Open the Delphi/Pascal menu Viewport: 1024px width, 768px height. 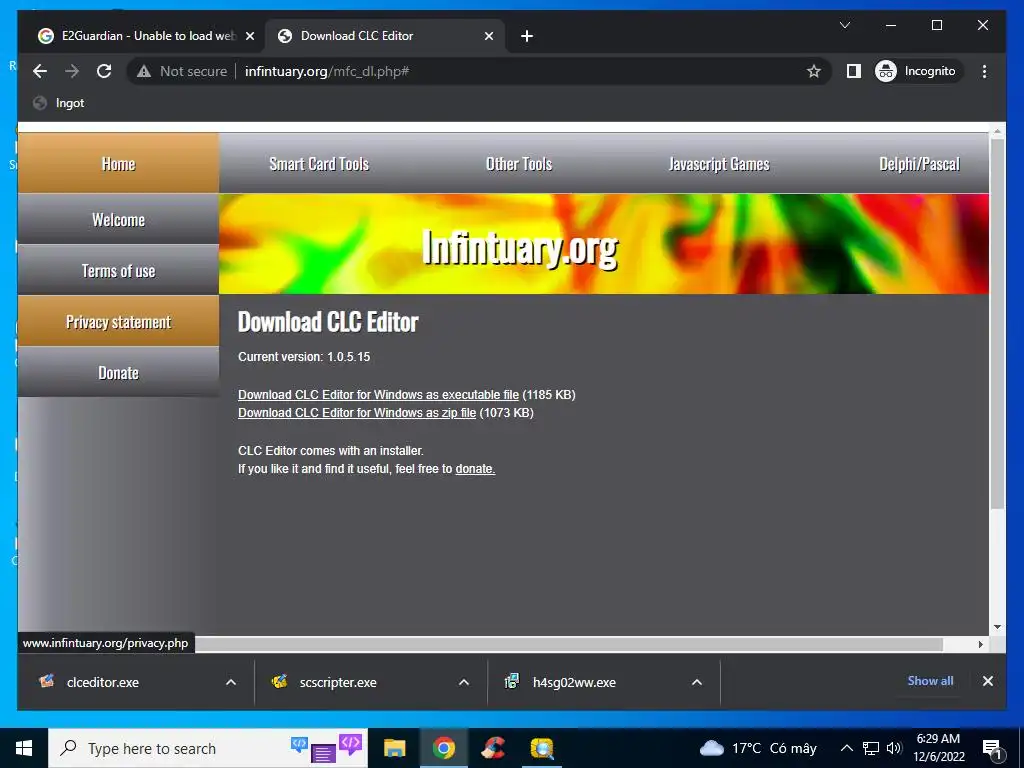coord(919,163)
